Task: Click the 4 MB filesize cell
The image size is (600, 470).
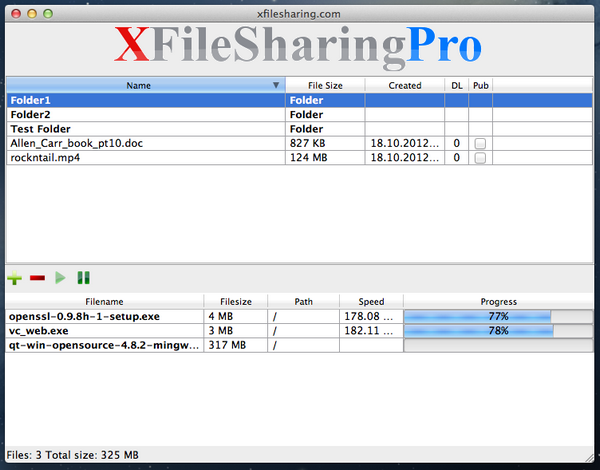Action: point(236,317)
